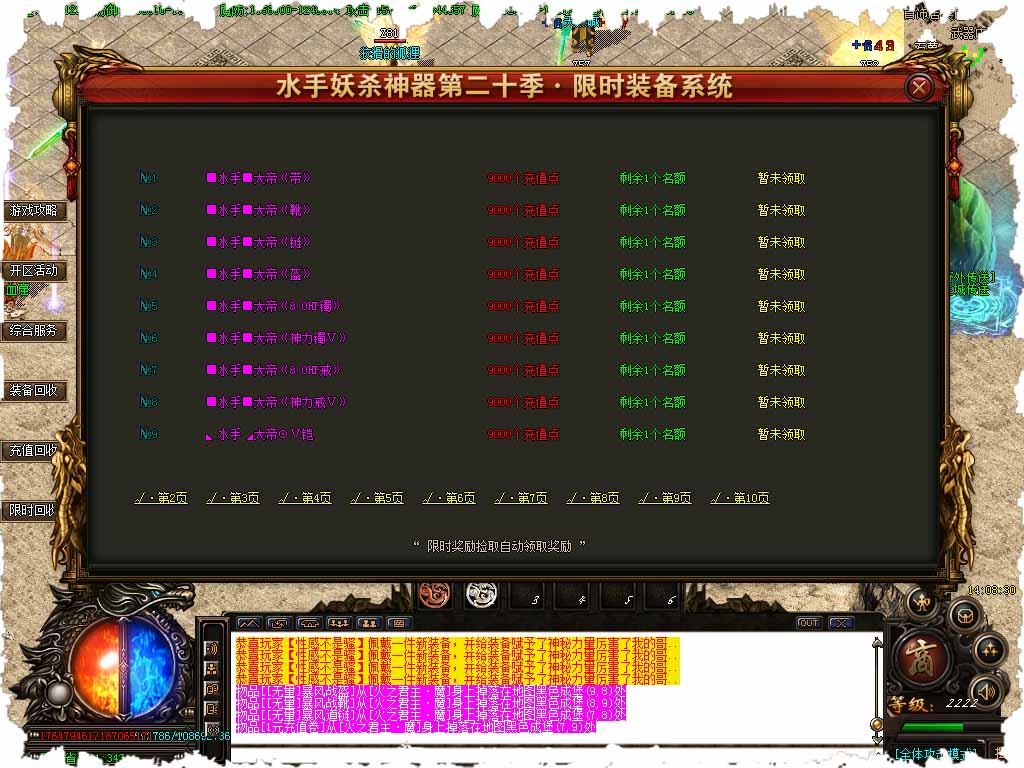Select item 水手大帝《链》 in row №3
The height and width of the screenshot is (768, 1024).
(x=259, y=242)
